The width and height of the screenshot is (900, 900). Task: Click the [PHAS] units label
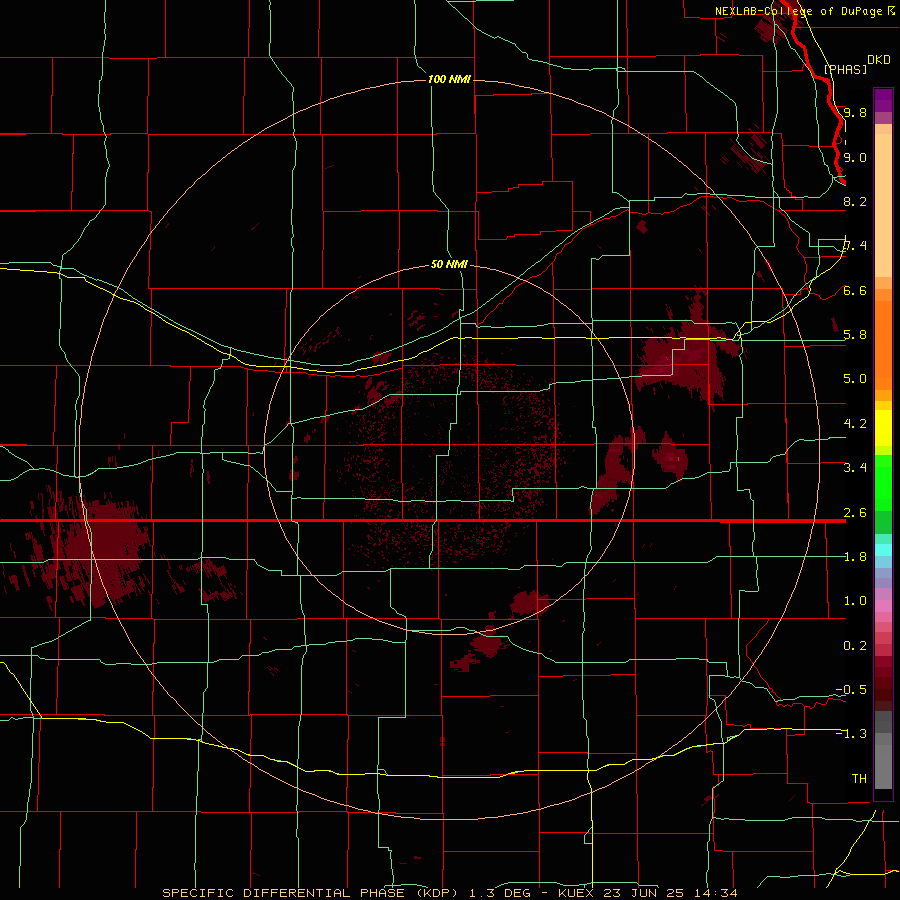coord(845,69)
